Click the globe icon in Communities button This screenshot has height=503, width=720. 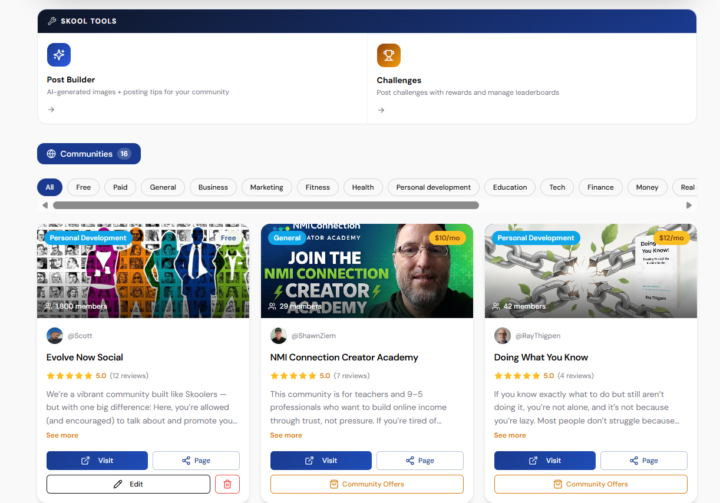point(51,154)
